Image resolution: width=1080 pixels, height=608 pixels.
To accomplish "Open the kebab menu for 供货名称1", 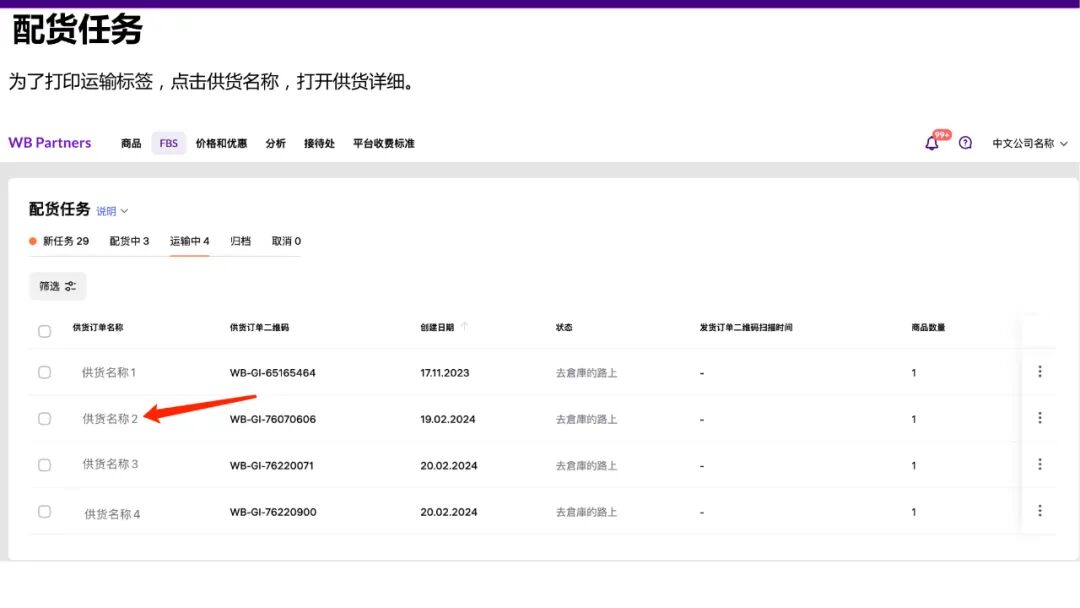I will [x=1040, y=371].
